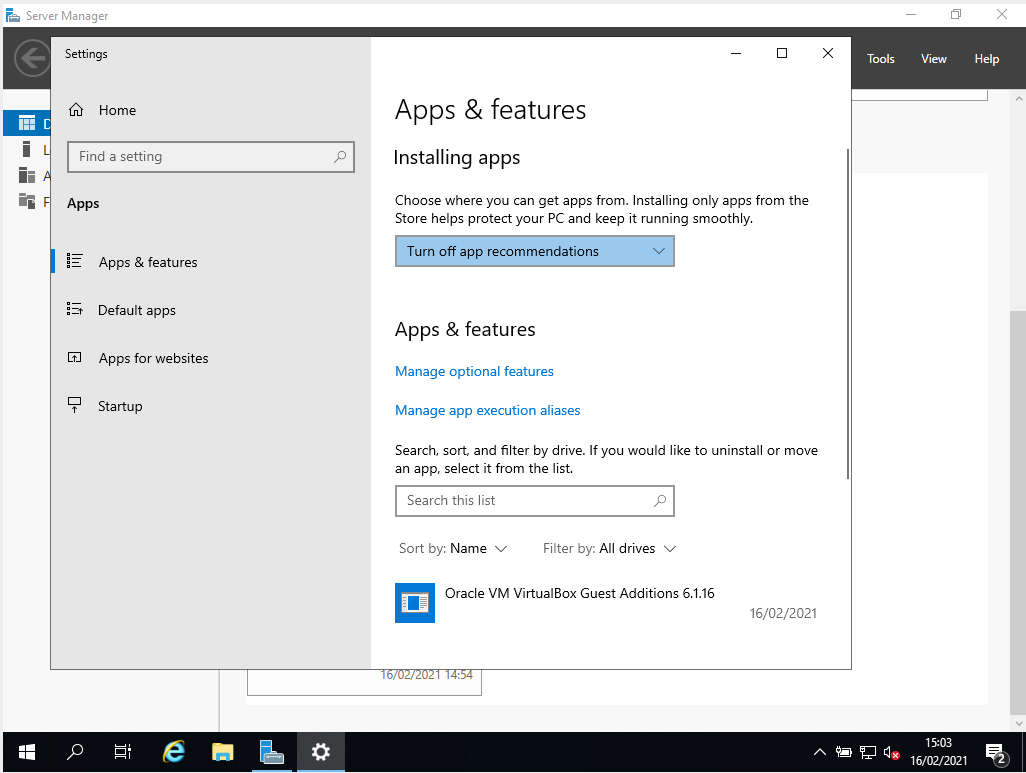The image size is (1026, 773).
Task: Open Apps for websites settings
Action: (153, 357)
